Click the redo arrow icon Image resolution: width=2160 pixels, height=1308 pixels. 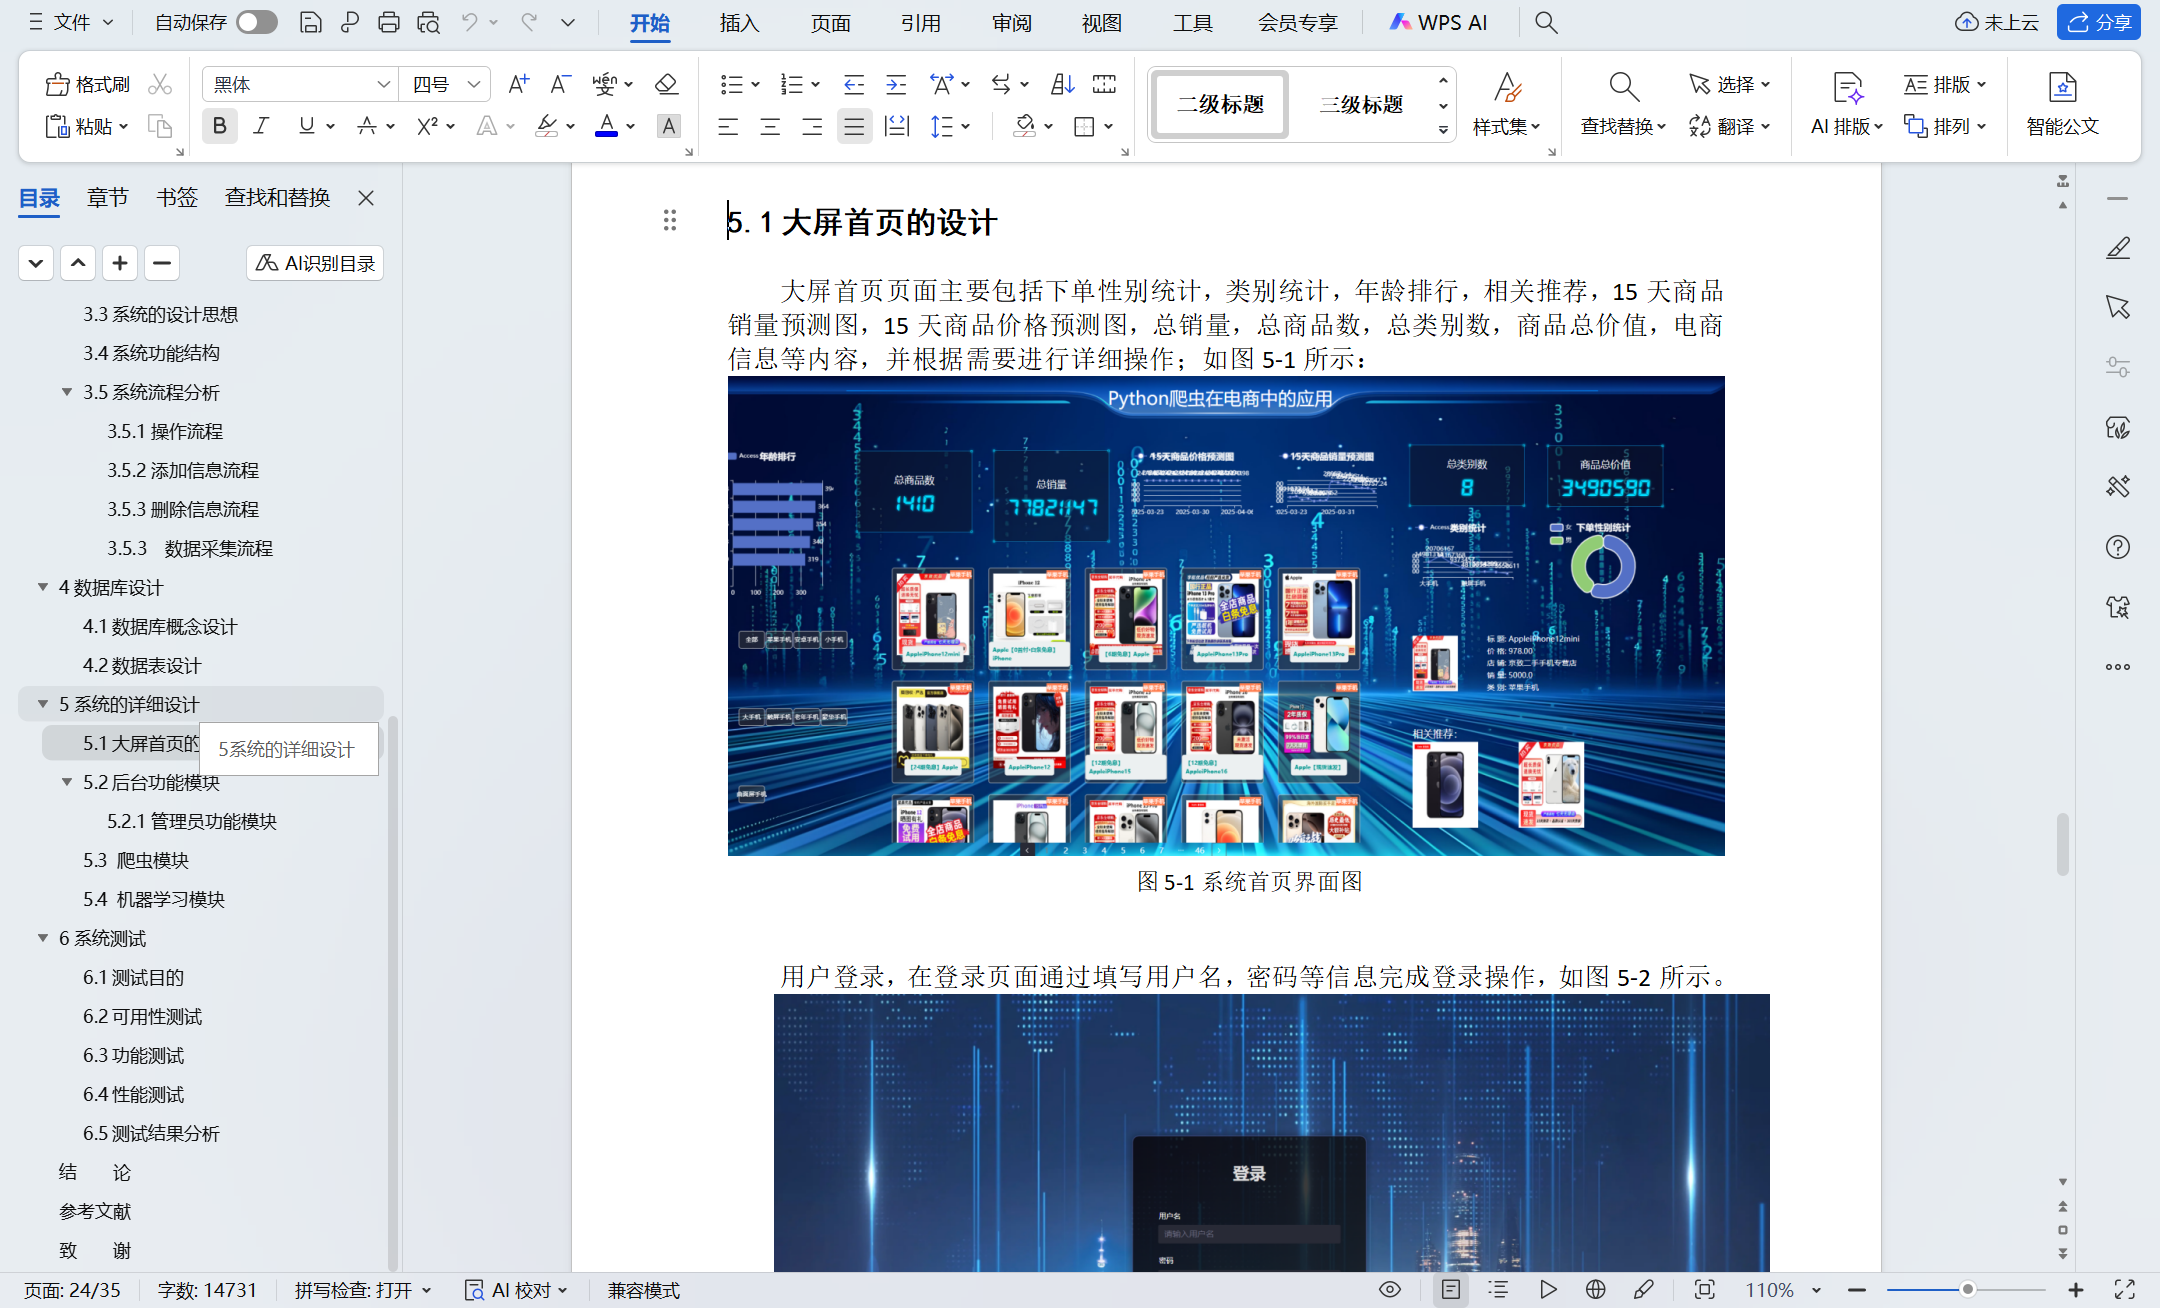(x=529, y=22)
